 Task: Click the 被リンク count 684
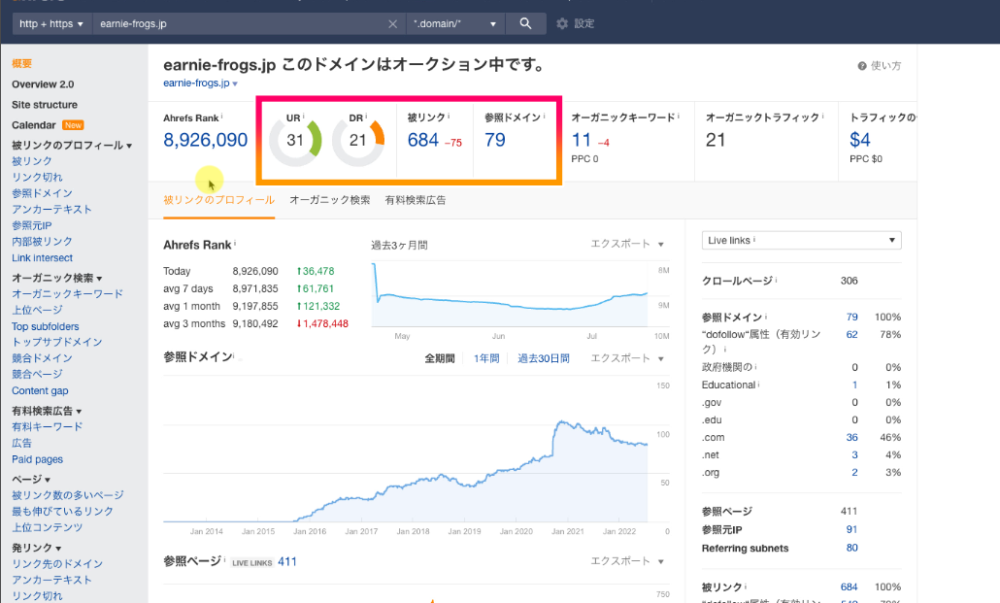[423, 140]
